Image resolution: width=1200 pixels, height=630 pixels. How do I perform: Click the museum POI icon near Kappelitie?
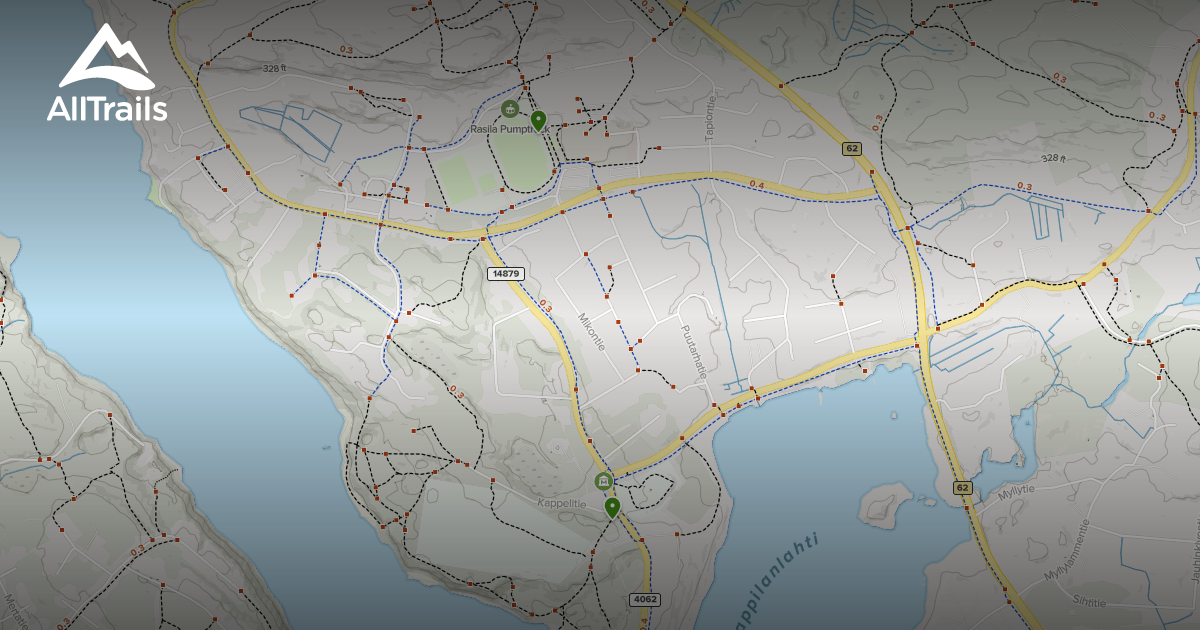pos(603,480)
